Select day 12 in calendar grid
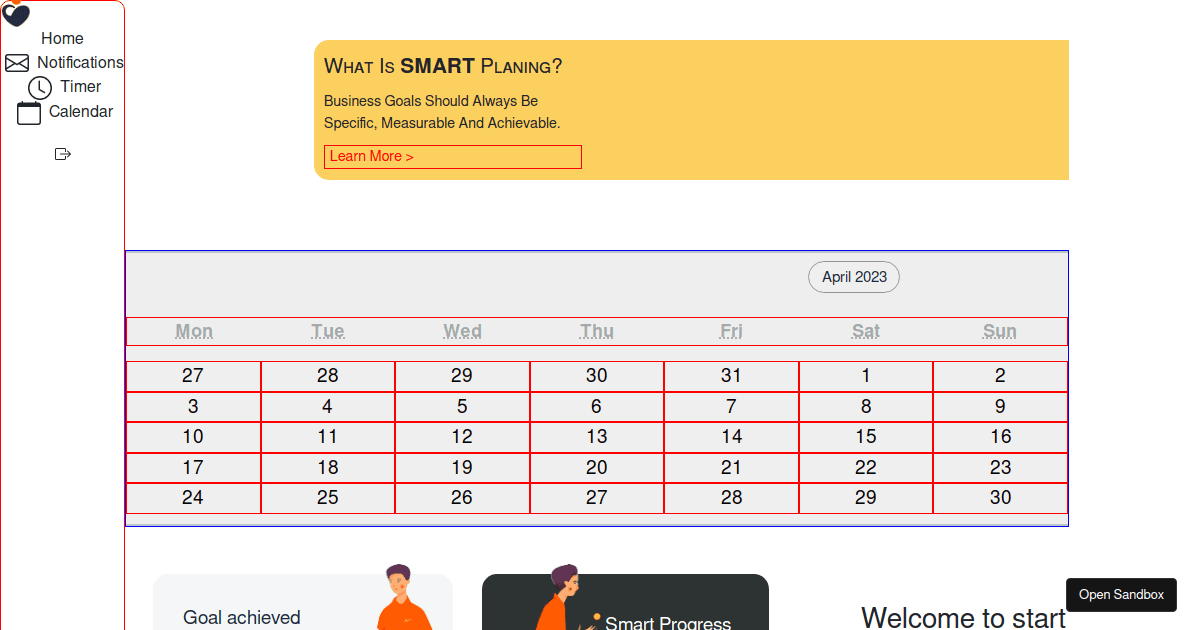This screenshot has width=1200, height=630. click(462, 437)
